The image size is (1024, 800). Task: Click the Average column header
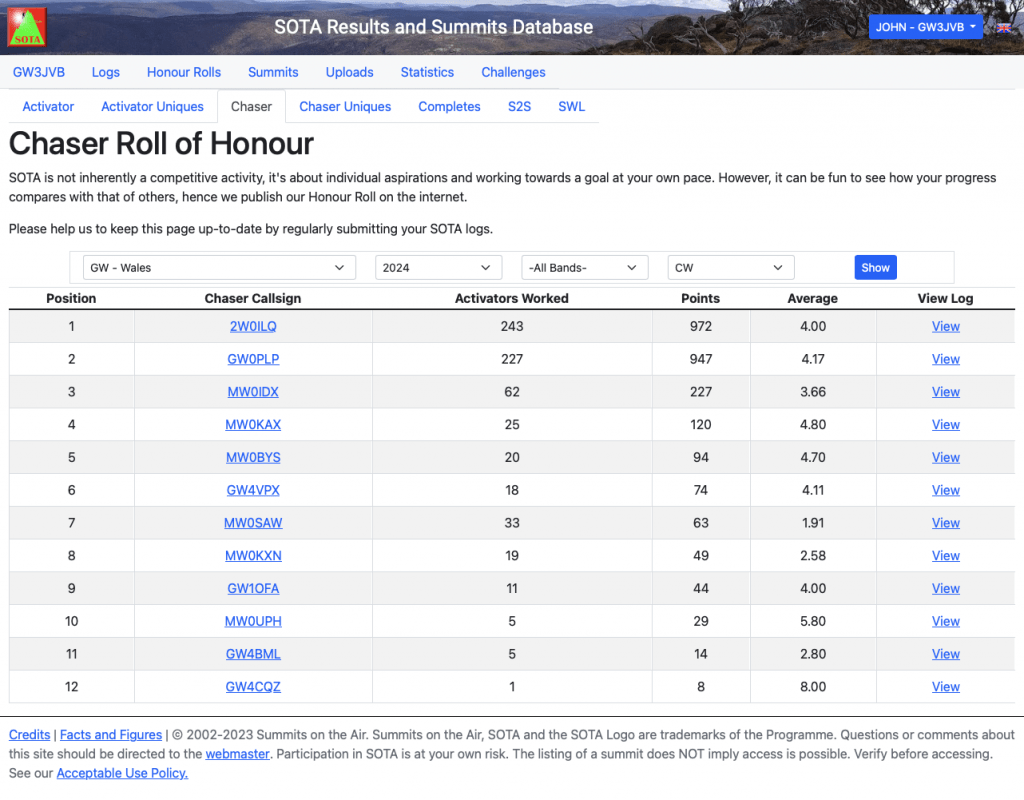(812, 298)
